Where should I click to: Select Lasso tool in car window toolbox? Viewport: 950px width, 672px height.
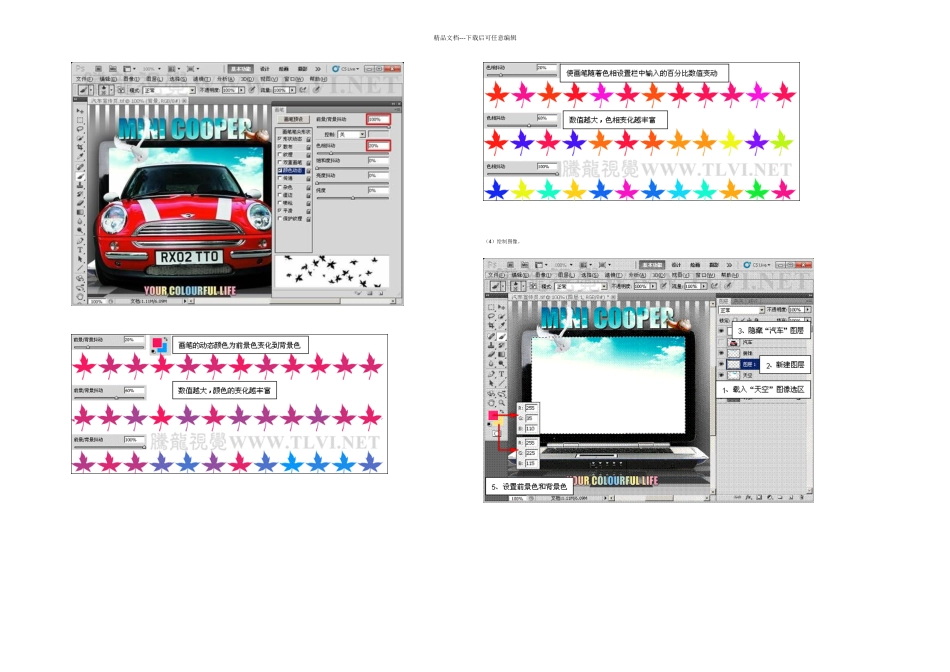click(x=80, y=128)
